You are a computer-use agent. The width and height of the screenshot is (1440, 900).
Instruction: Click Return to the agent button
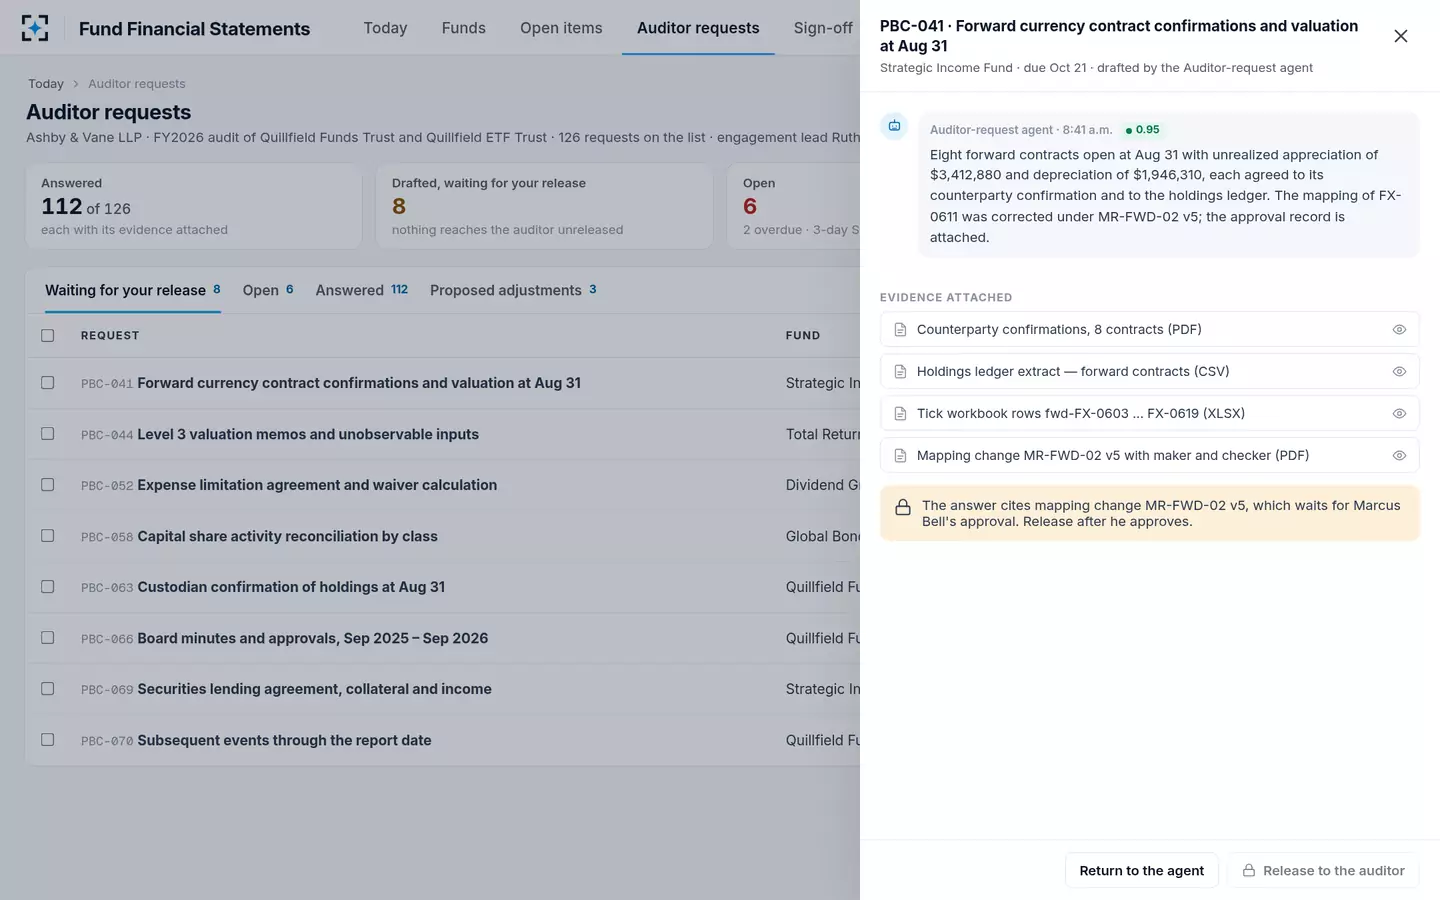(1141, 871)
